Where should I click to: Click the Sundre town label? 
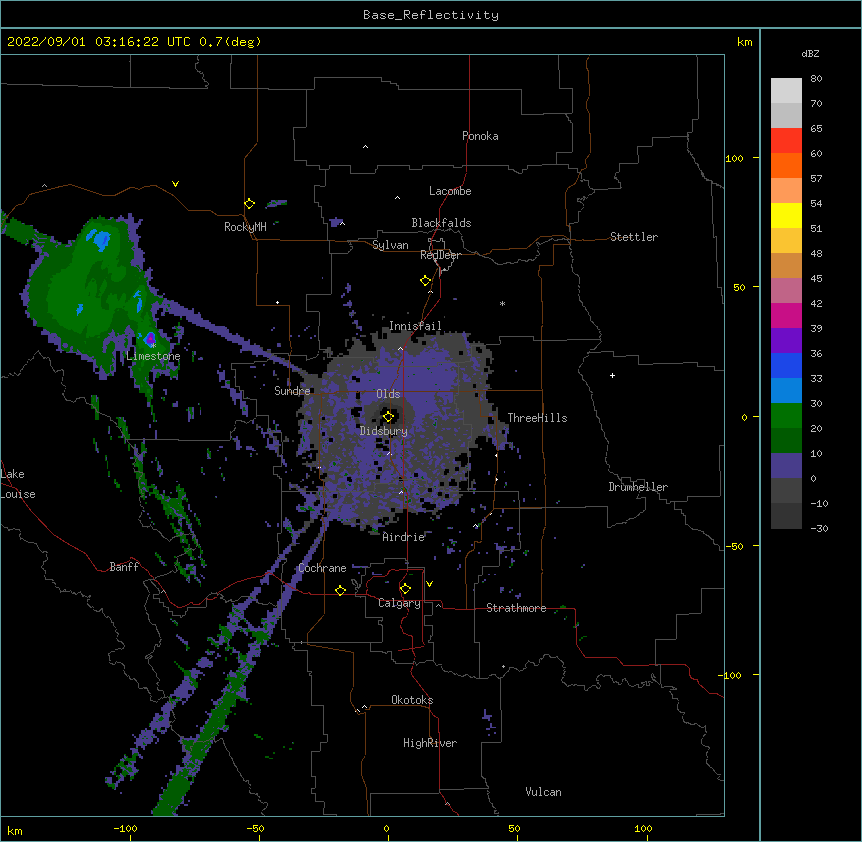[x=292, y=391]
